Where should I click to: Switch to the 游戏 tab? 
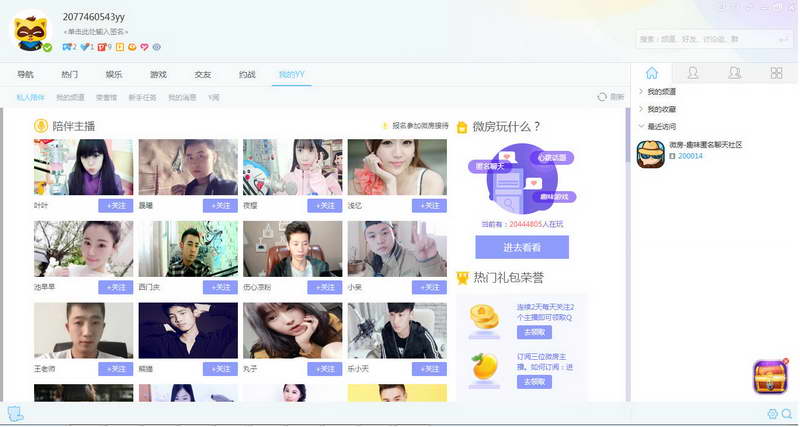click(158, 74)
